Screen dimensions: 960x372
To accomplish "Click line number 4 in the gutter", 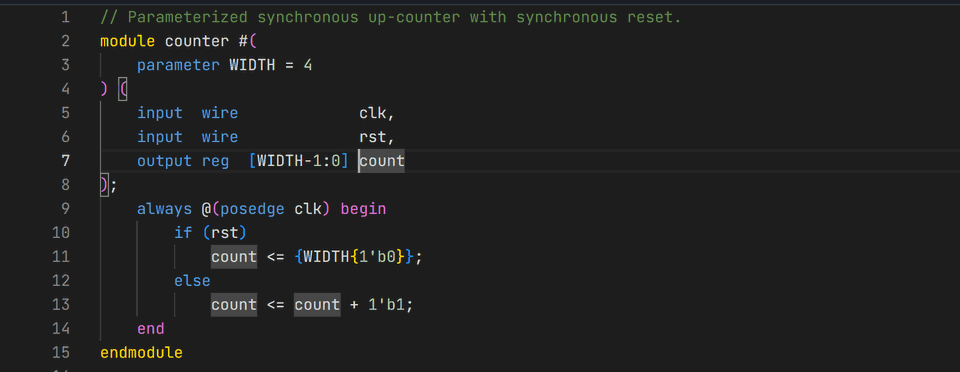I will coord(66,89).
